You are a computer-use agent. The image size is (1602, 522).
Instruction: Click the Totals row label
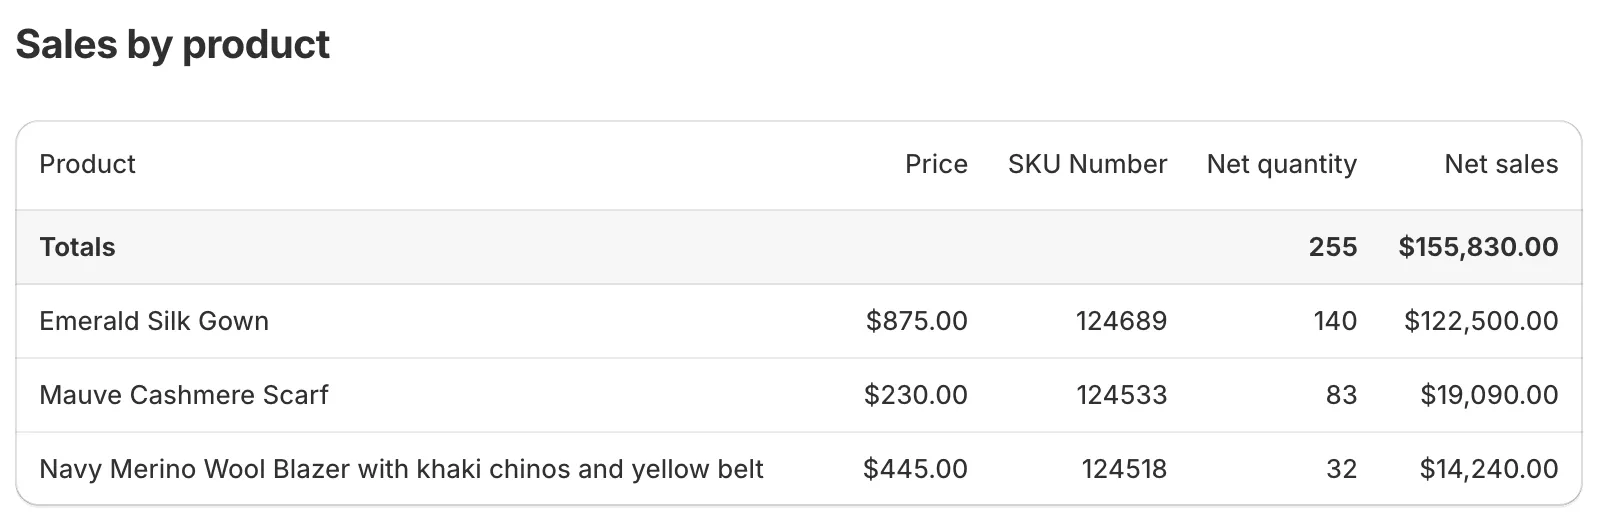click(x=77, y=247)
